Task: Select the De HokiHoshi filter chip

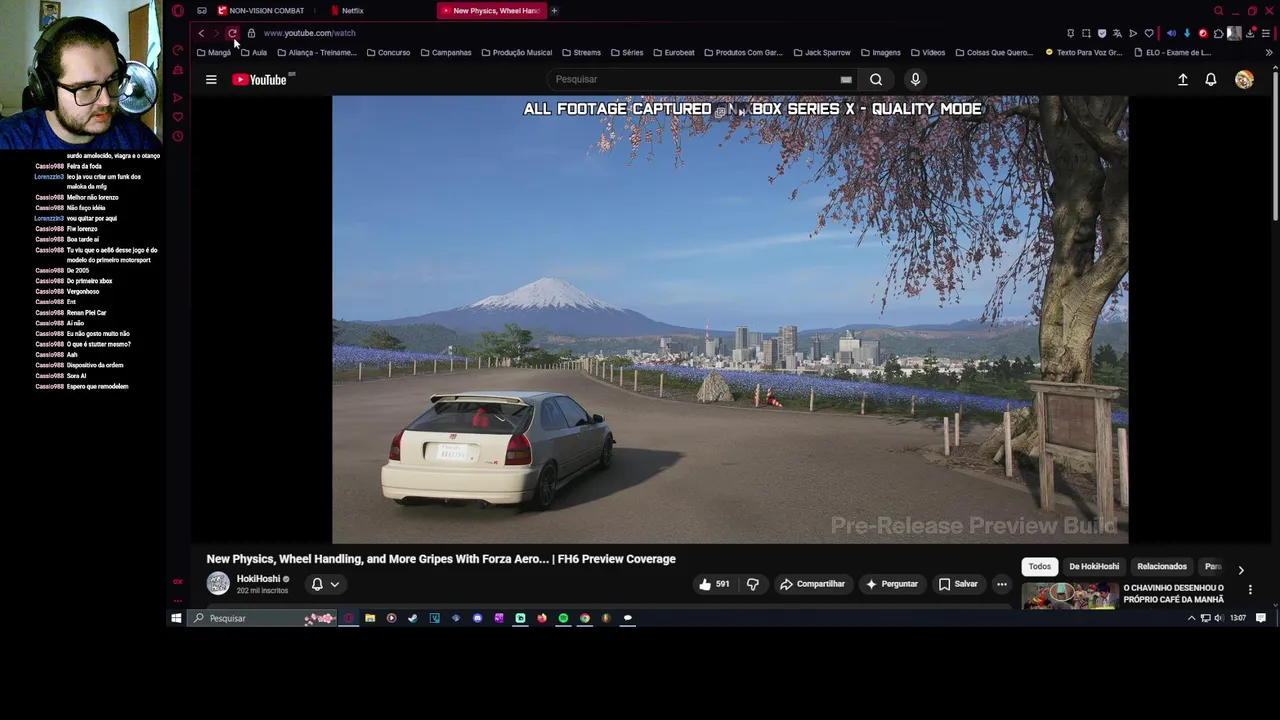Action: point(1094,566)
